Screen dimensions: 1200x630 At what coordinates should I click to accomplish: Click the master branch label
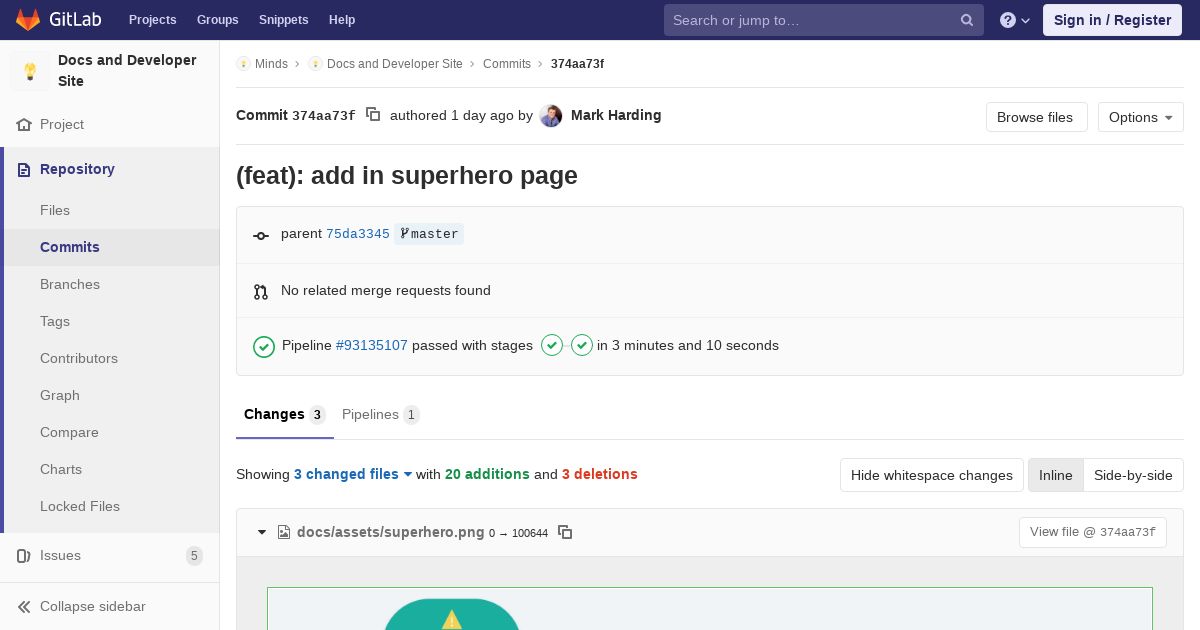pyautogui.click(x=429, y=234)
